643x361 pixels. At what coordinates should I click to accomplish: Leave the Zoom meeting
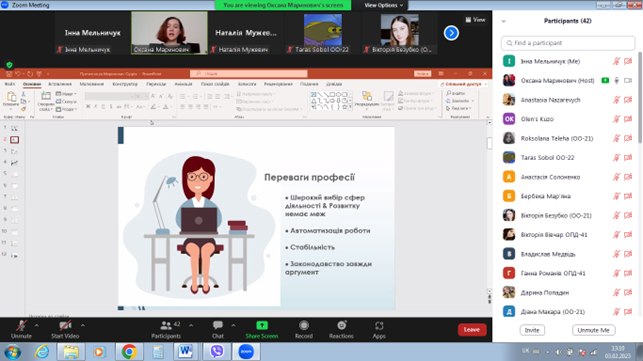pos(472,329)
